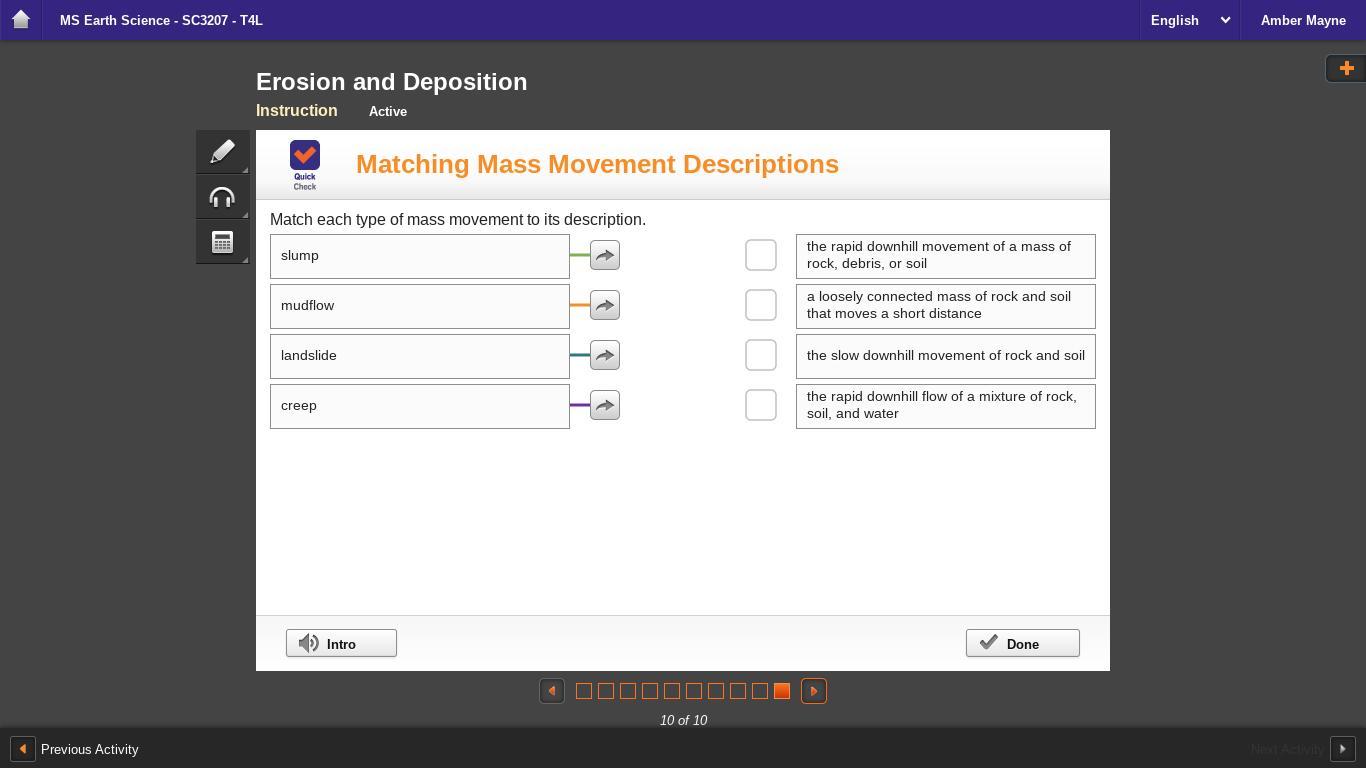Select box beside loosely connected mass description
Screen dimensions: 1366x768
(x=760, y=305)
